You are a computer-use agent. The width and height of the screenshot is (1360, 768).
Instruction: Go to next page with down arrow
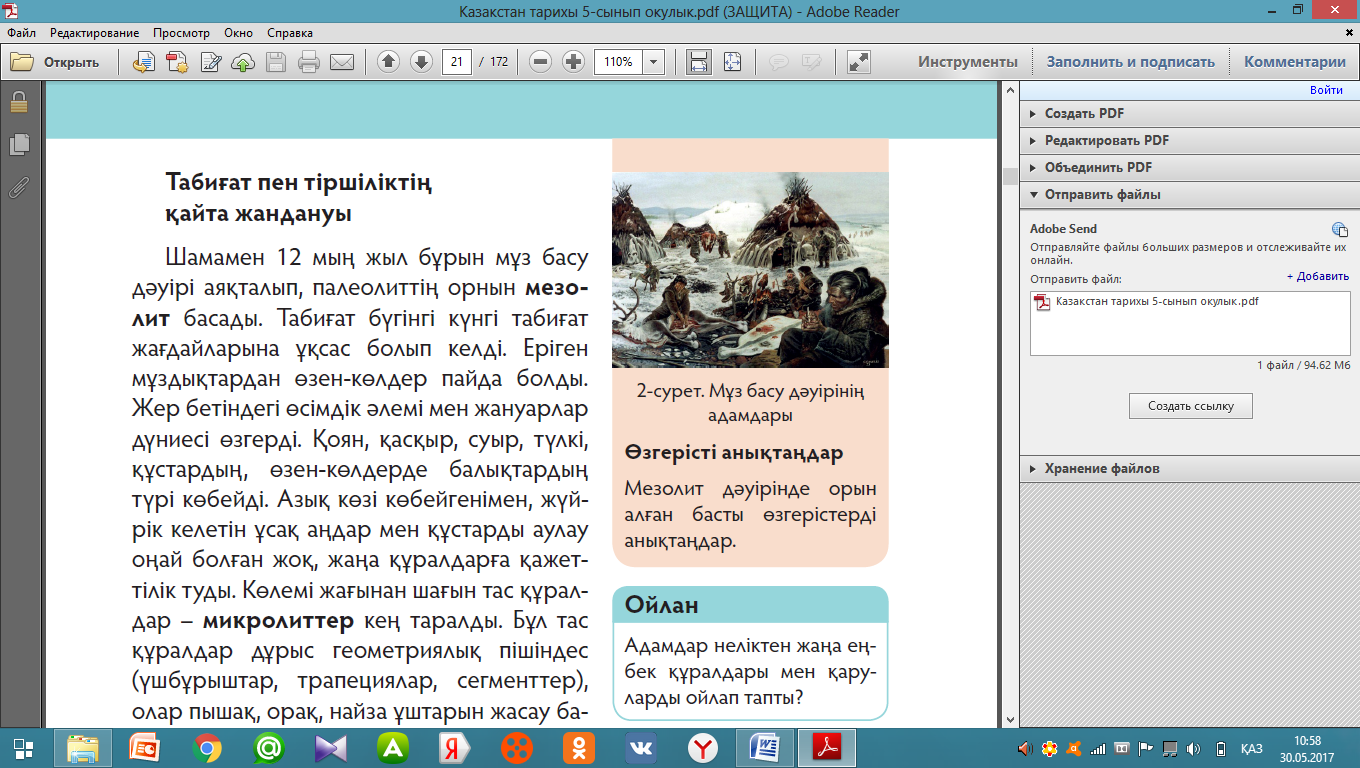tap(421, 62)
